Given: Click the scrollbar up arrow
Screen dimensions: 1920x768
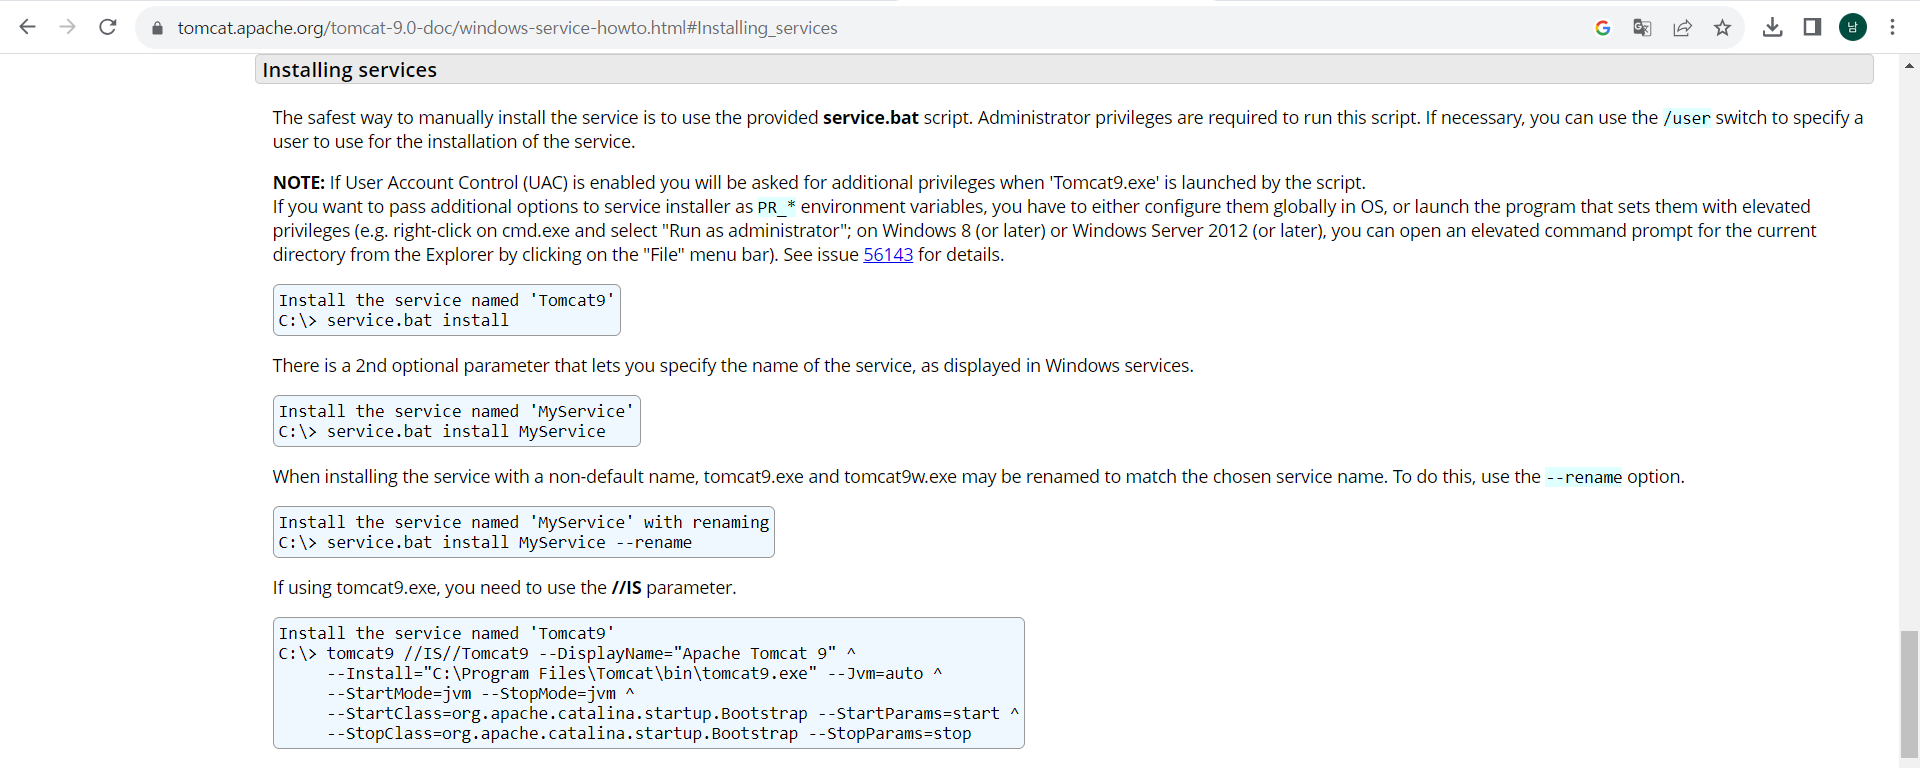Looking at the screenshot, I should 1909,65.
